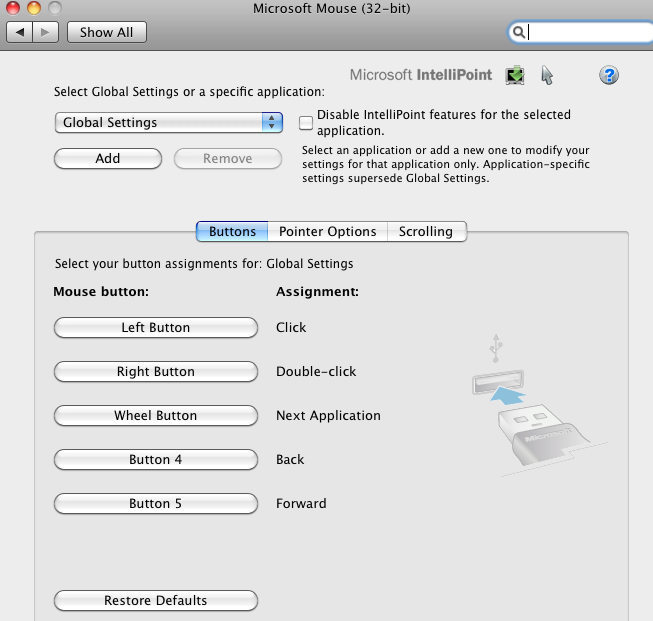
Task: Click the 'Back' assignment text
Action: click(x=290, y=459)
